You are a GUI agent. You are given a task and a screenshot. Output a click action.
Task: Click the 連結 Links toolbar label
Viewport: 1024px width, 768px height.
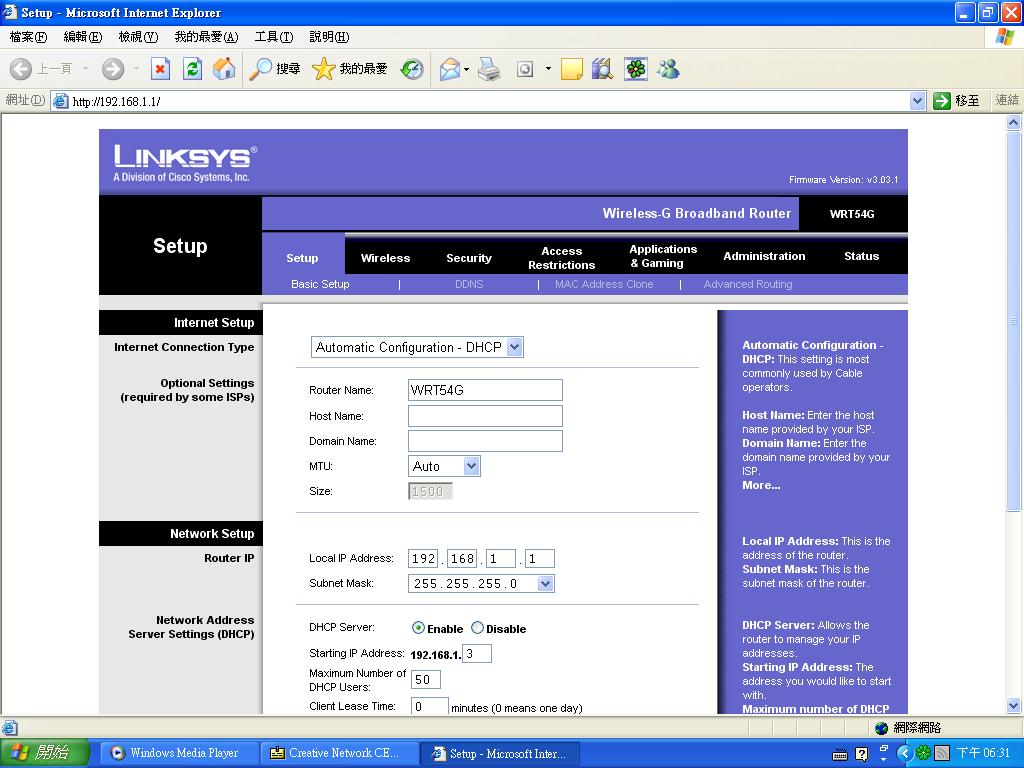click(x=1006, y=100)
